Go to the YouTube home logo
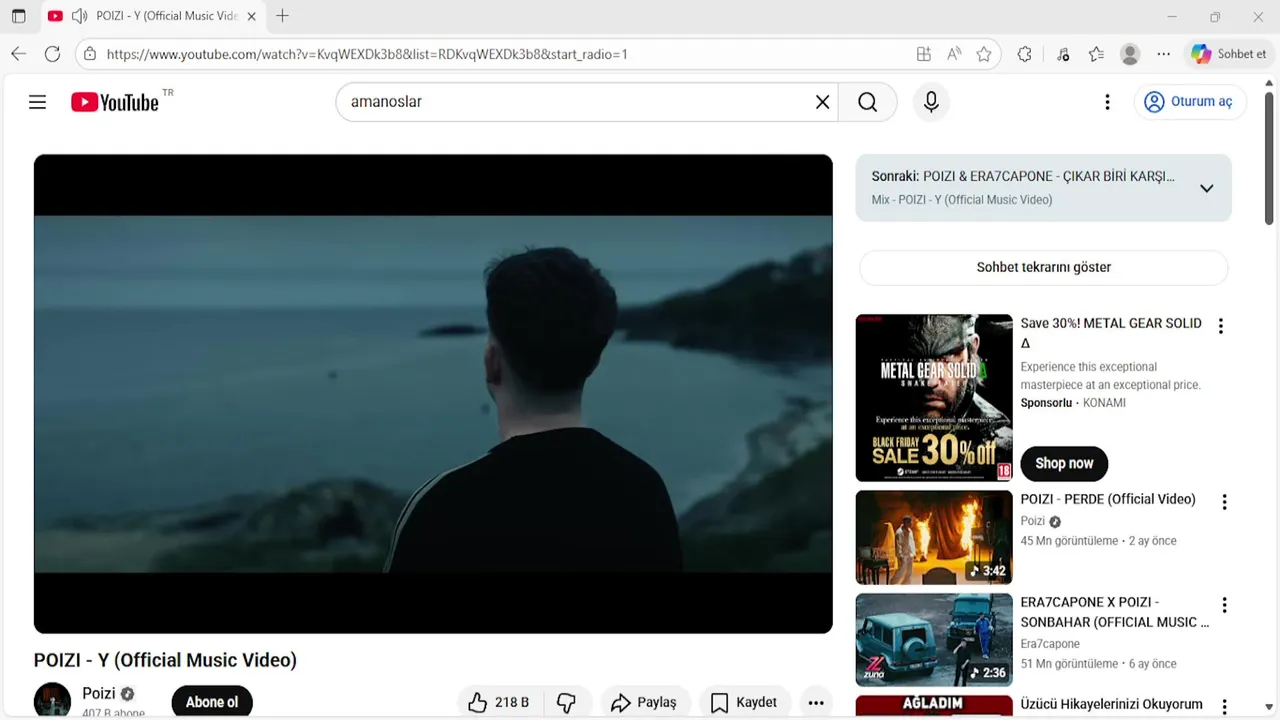 tap(115, 102)
